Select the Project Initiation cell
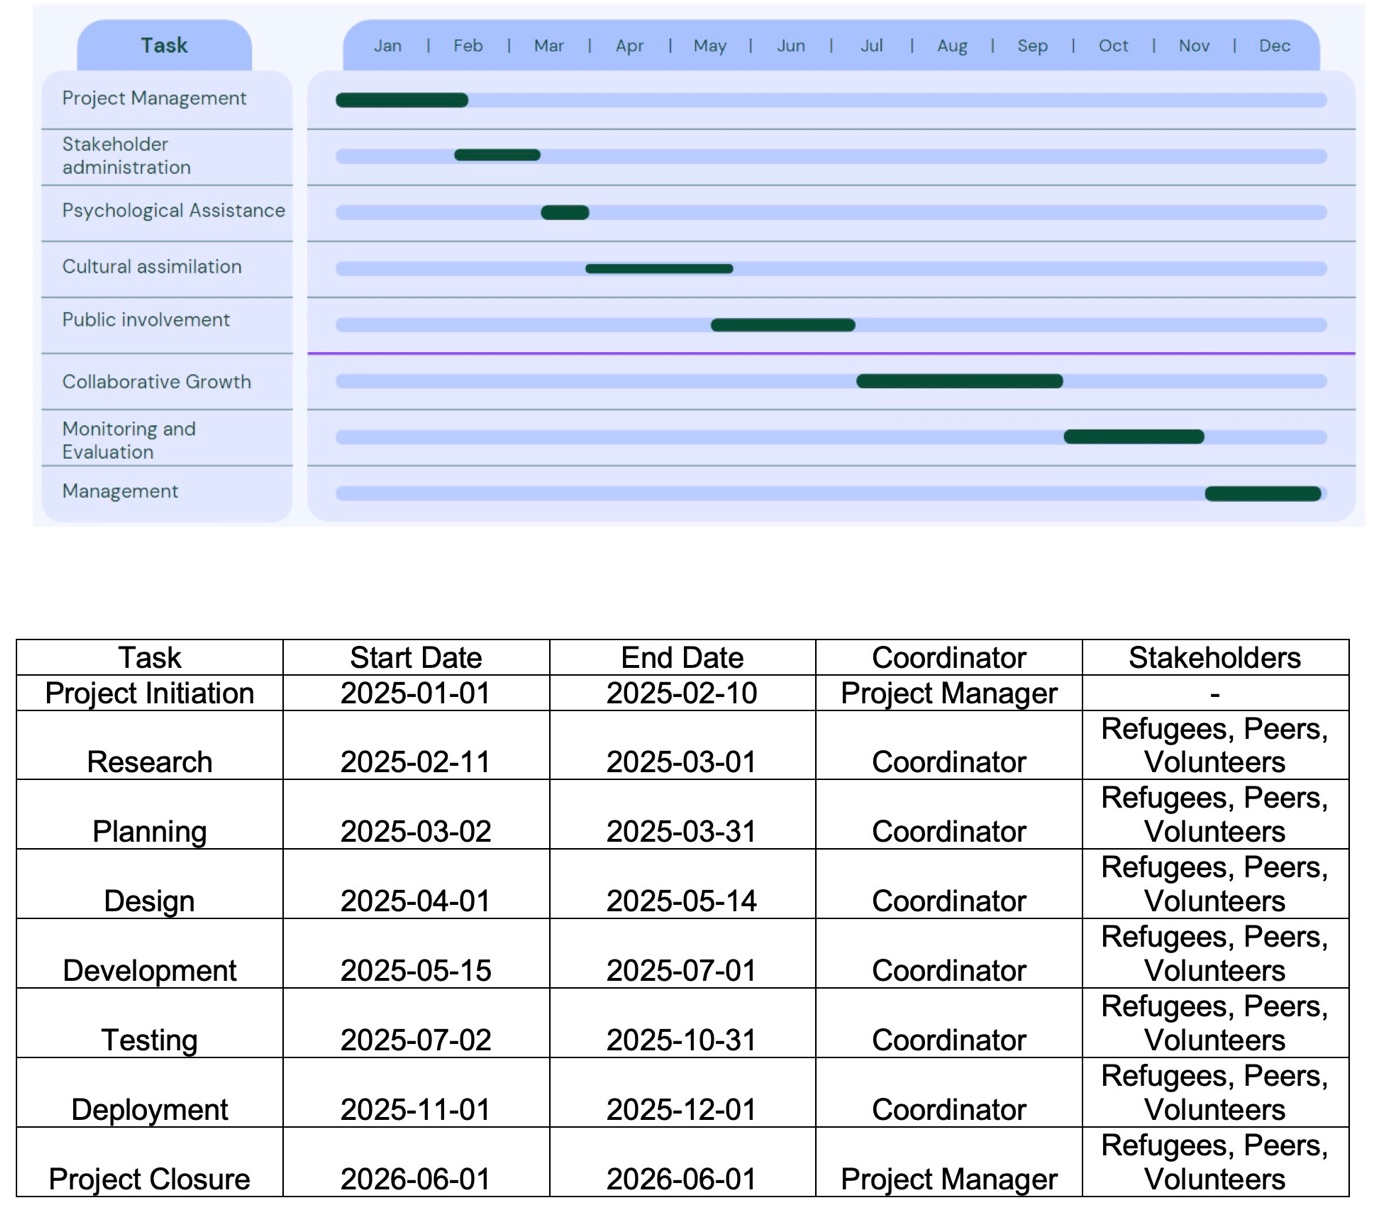The width and height of the screenshot is (1377, 1213). (x=150, y=693)
